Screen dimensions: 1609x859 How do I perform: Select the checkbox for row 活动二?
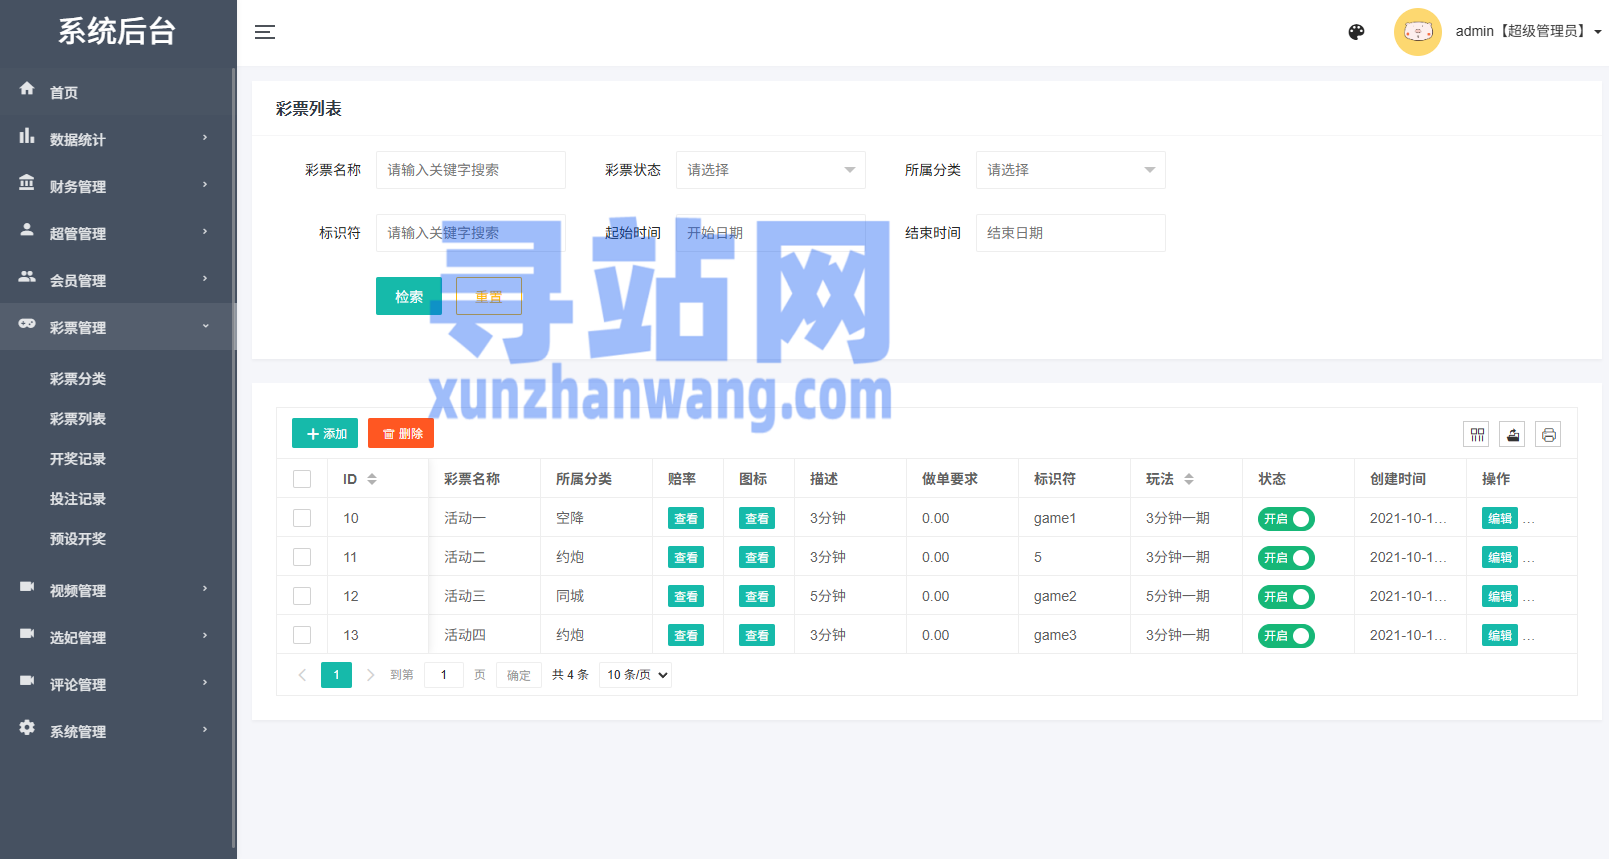pyautogui.click(x=302, y=557)
